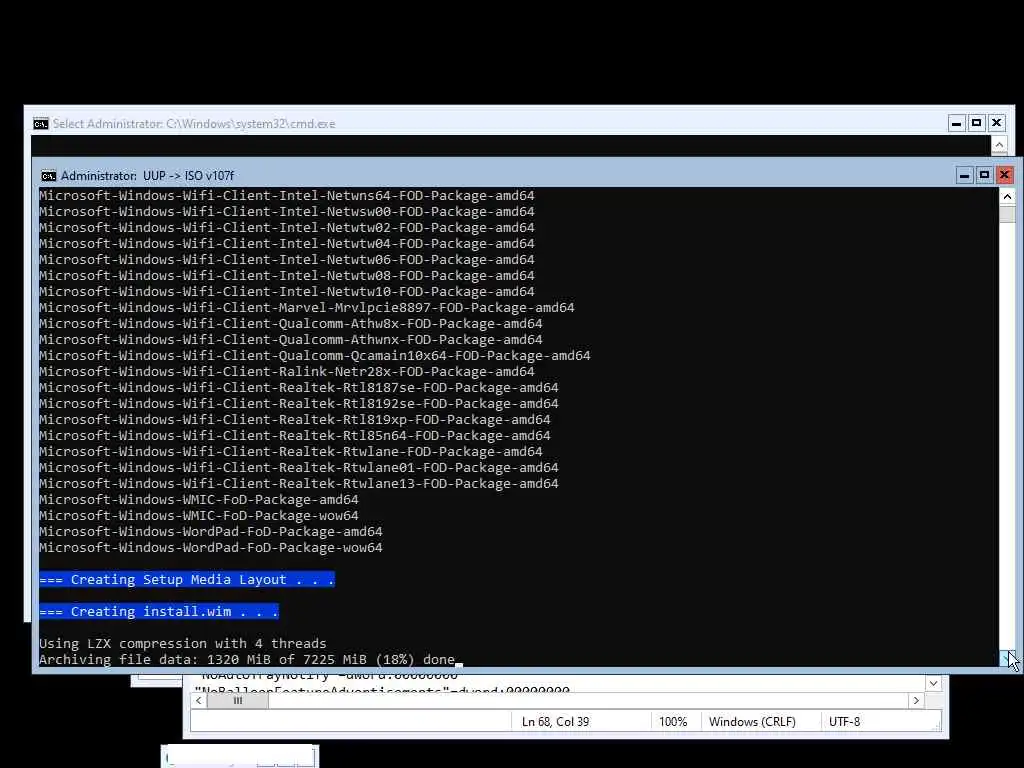Screen dimensions: 1024x768
Task: Click the Realtek-Rtl8187se package line
Action: point(298,387)
